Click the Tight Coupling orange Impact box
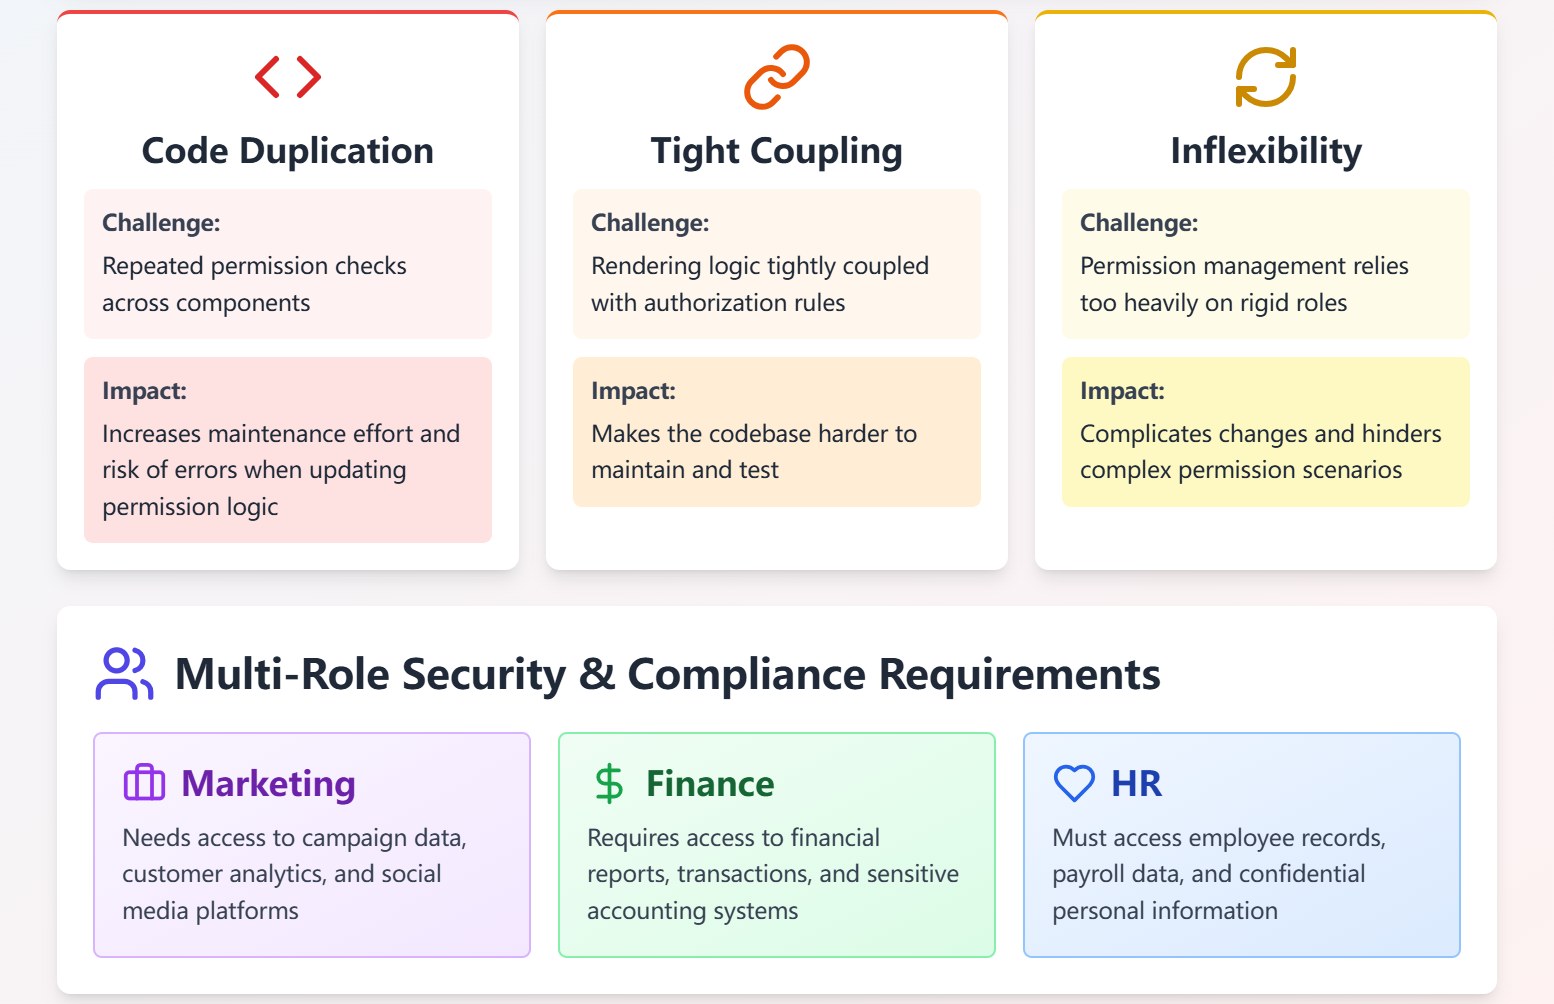 pyautogui.click(x=777, y=432)
